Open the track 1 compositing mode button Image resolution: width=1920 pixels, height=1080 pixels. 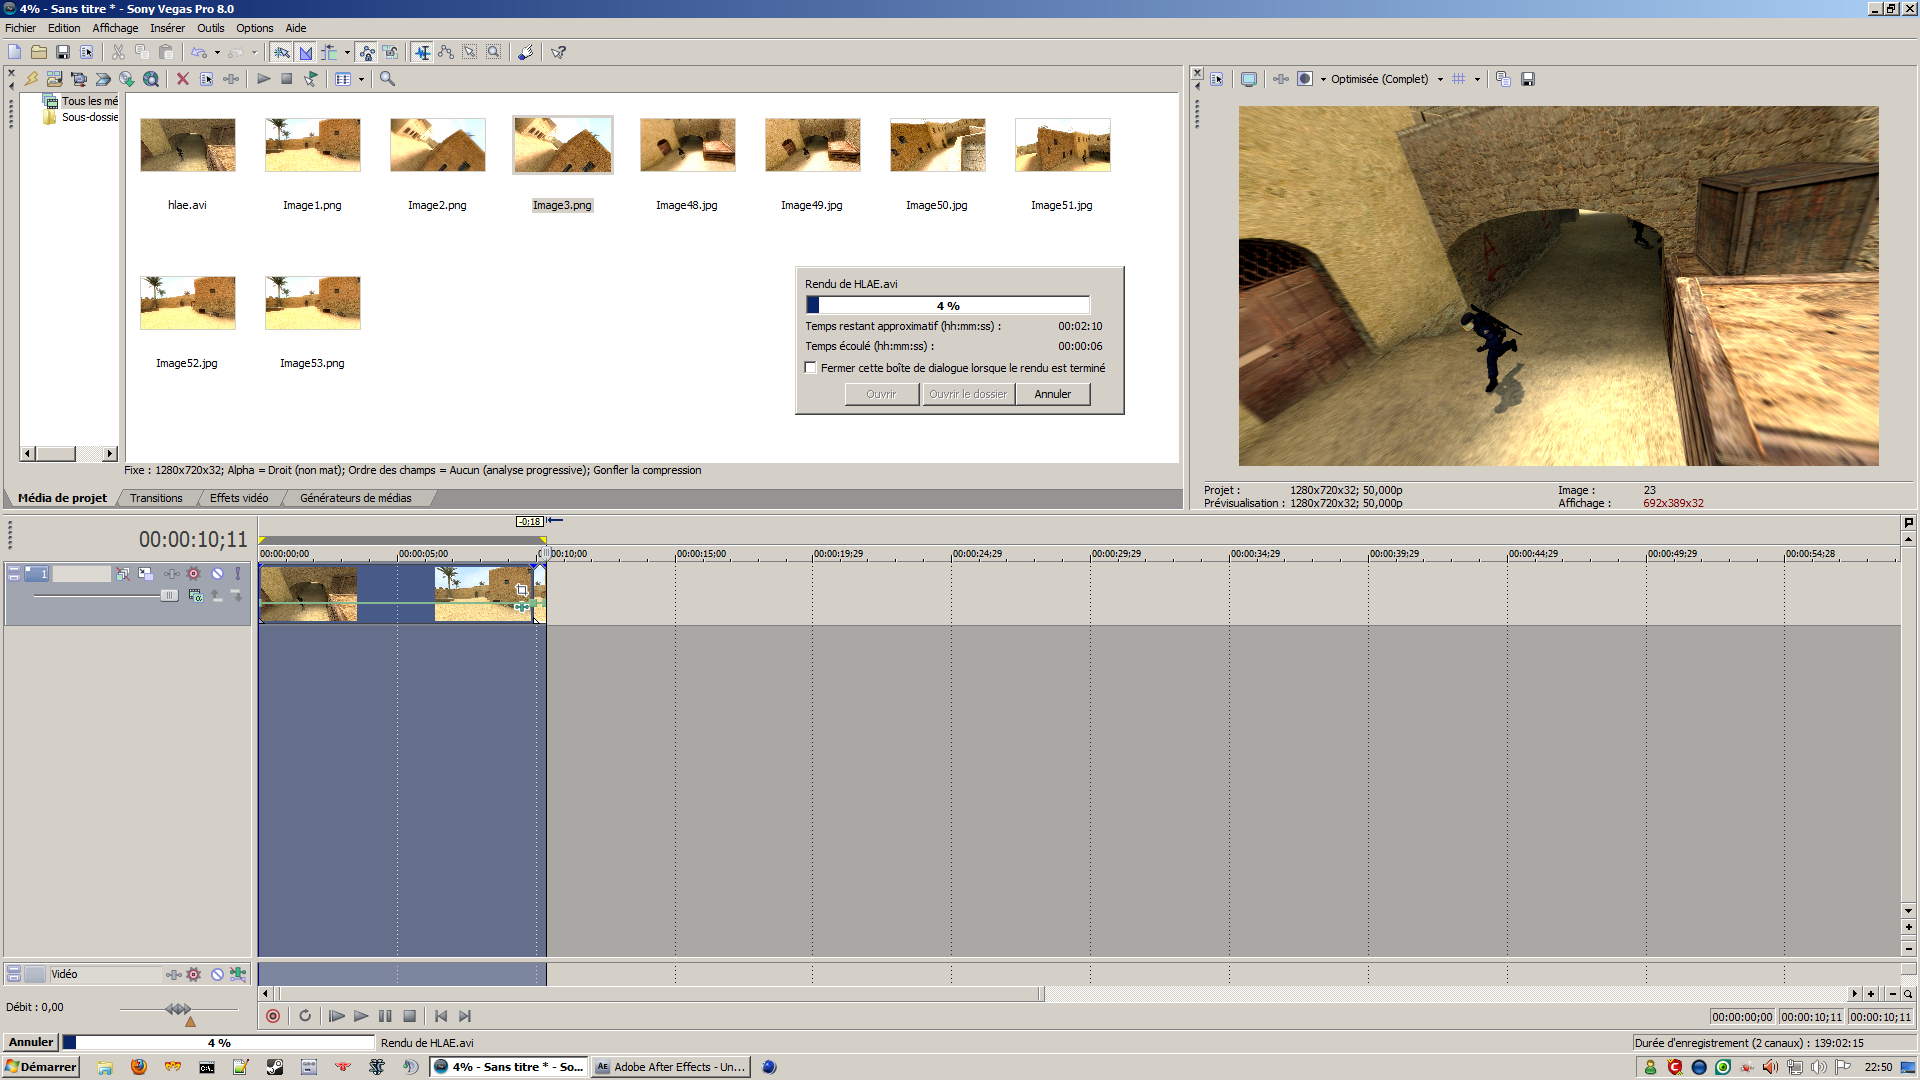pos(195,596)
